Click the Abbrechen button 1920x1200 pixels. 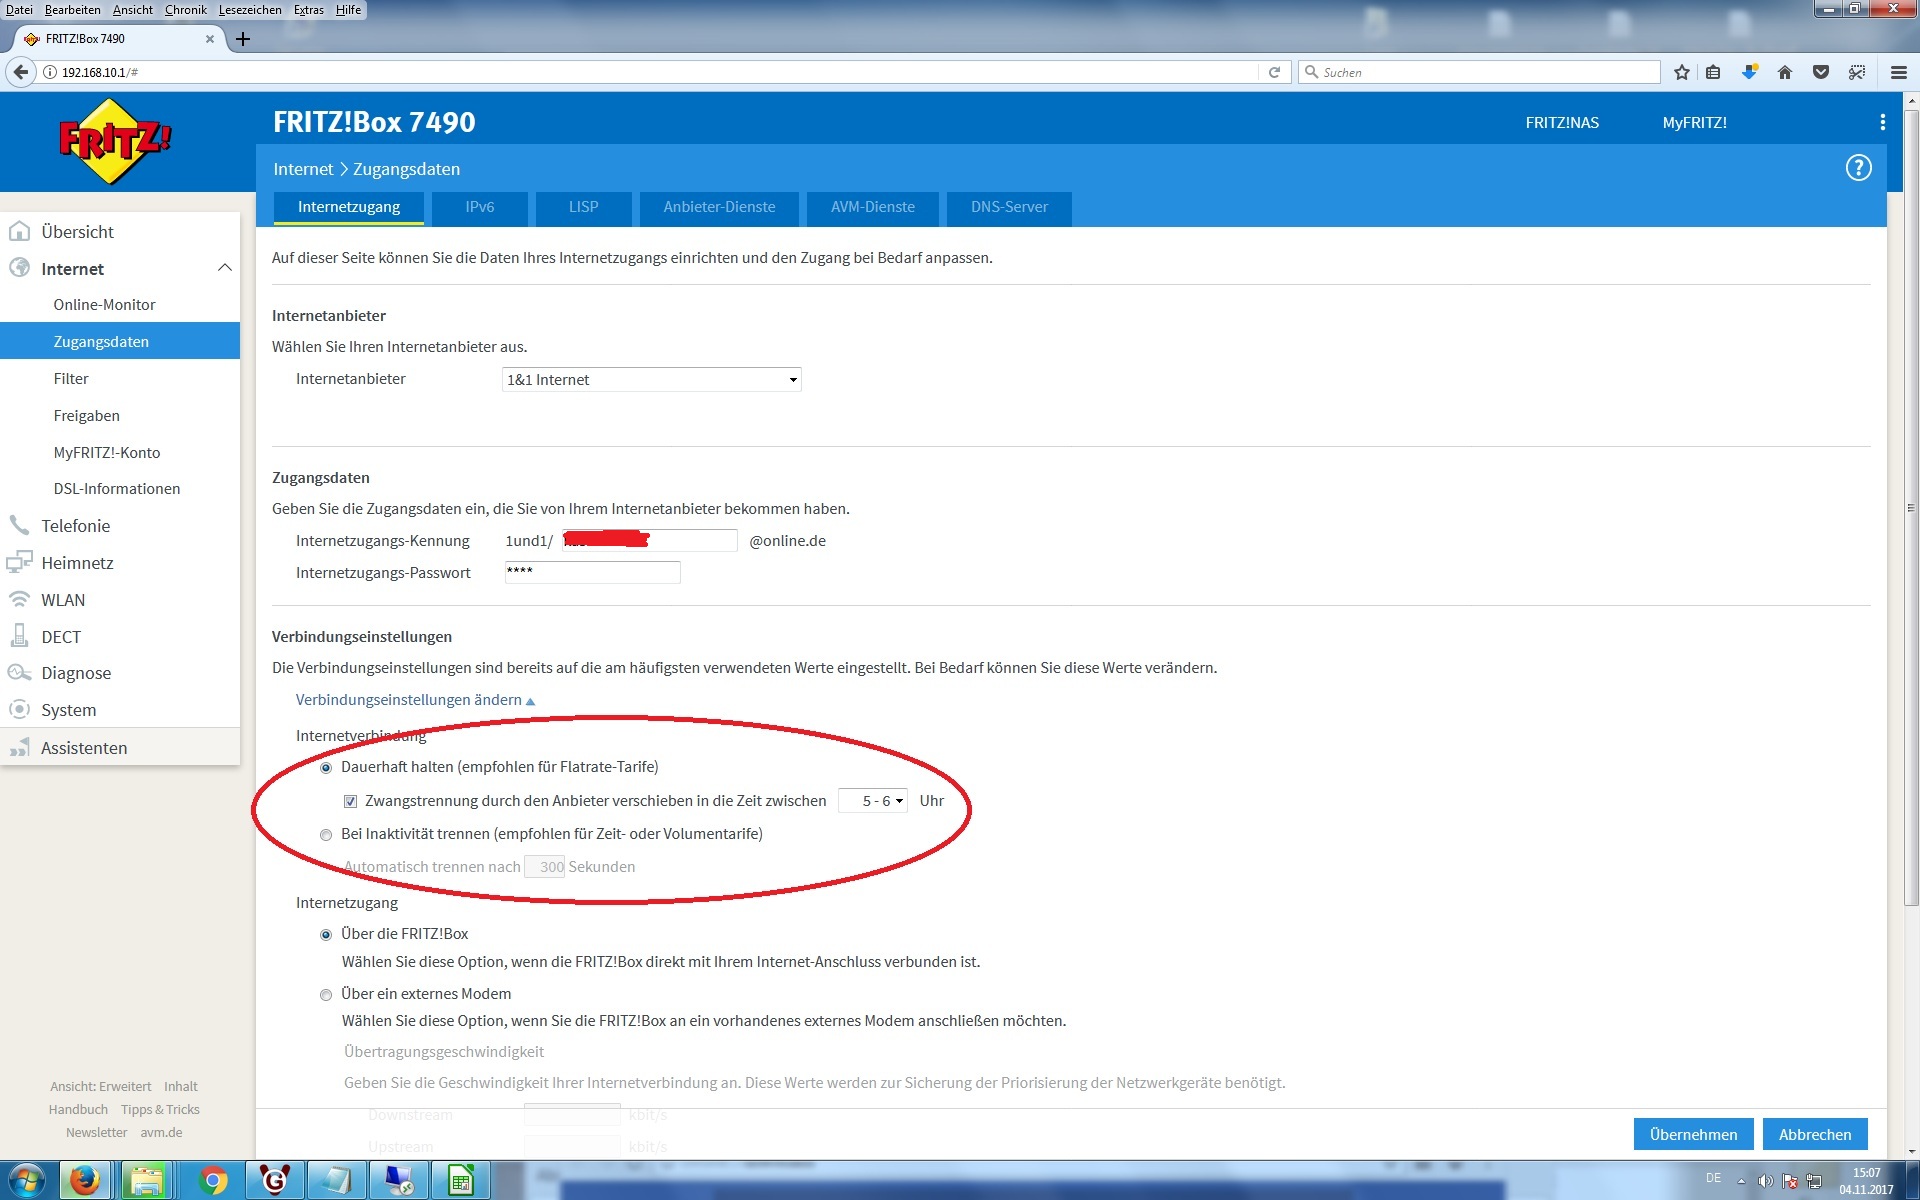click(x=1815, y=1134)
